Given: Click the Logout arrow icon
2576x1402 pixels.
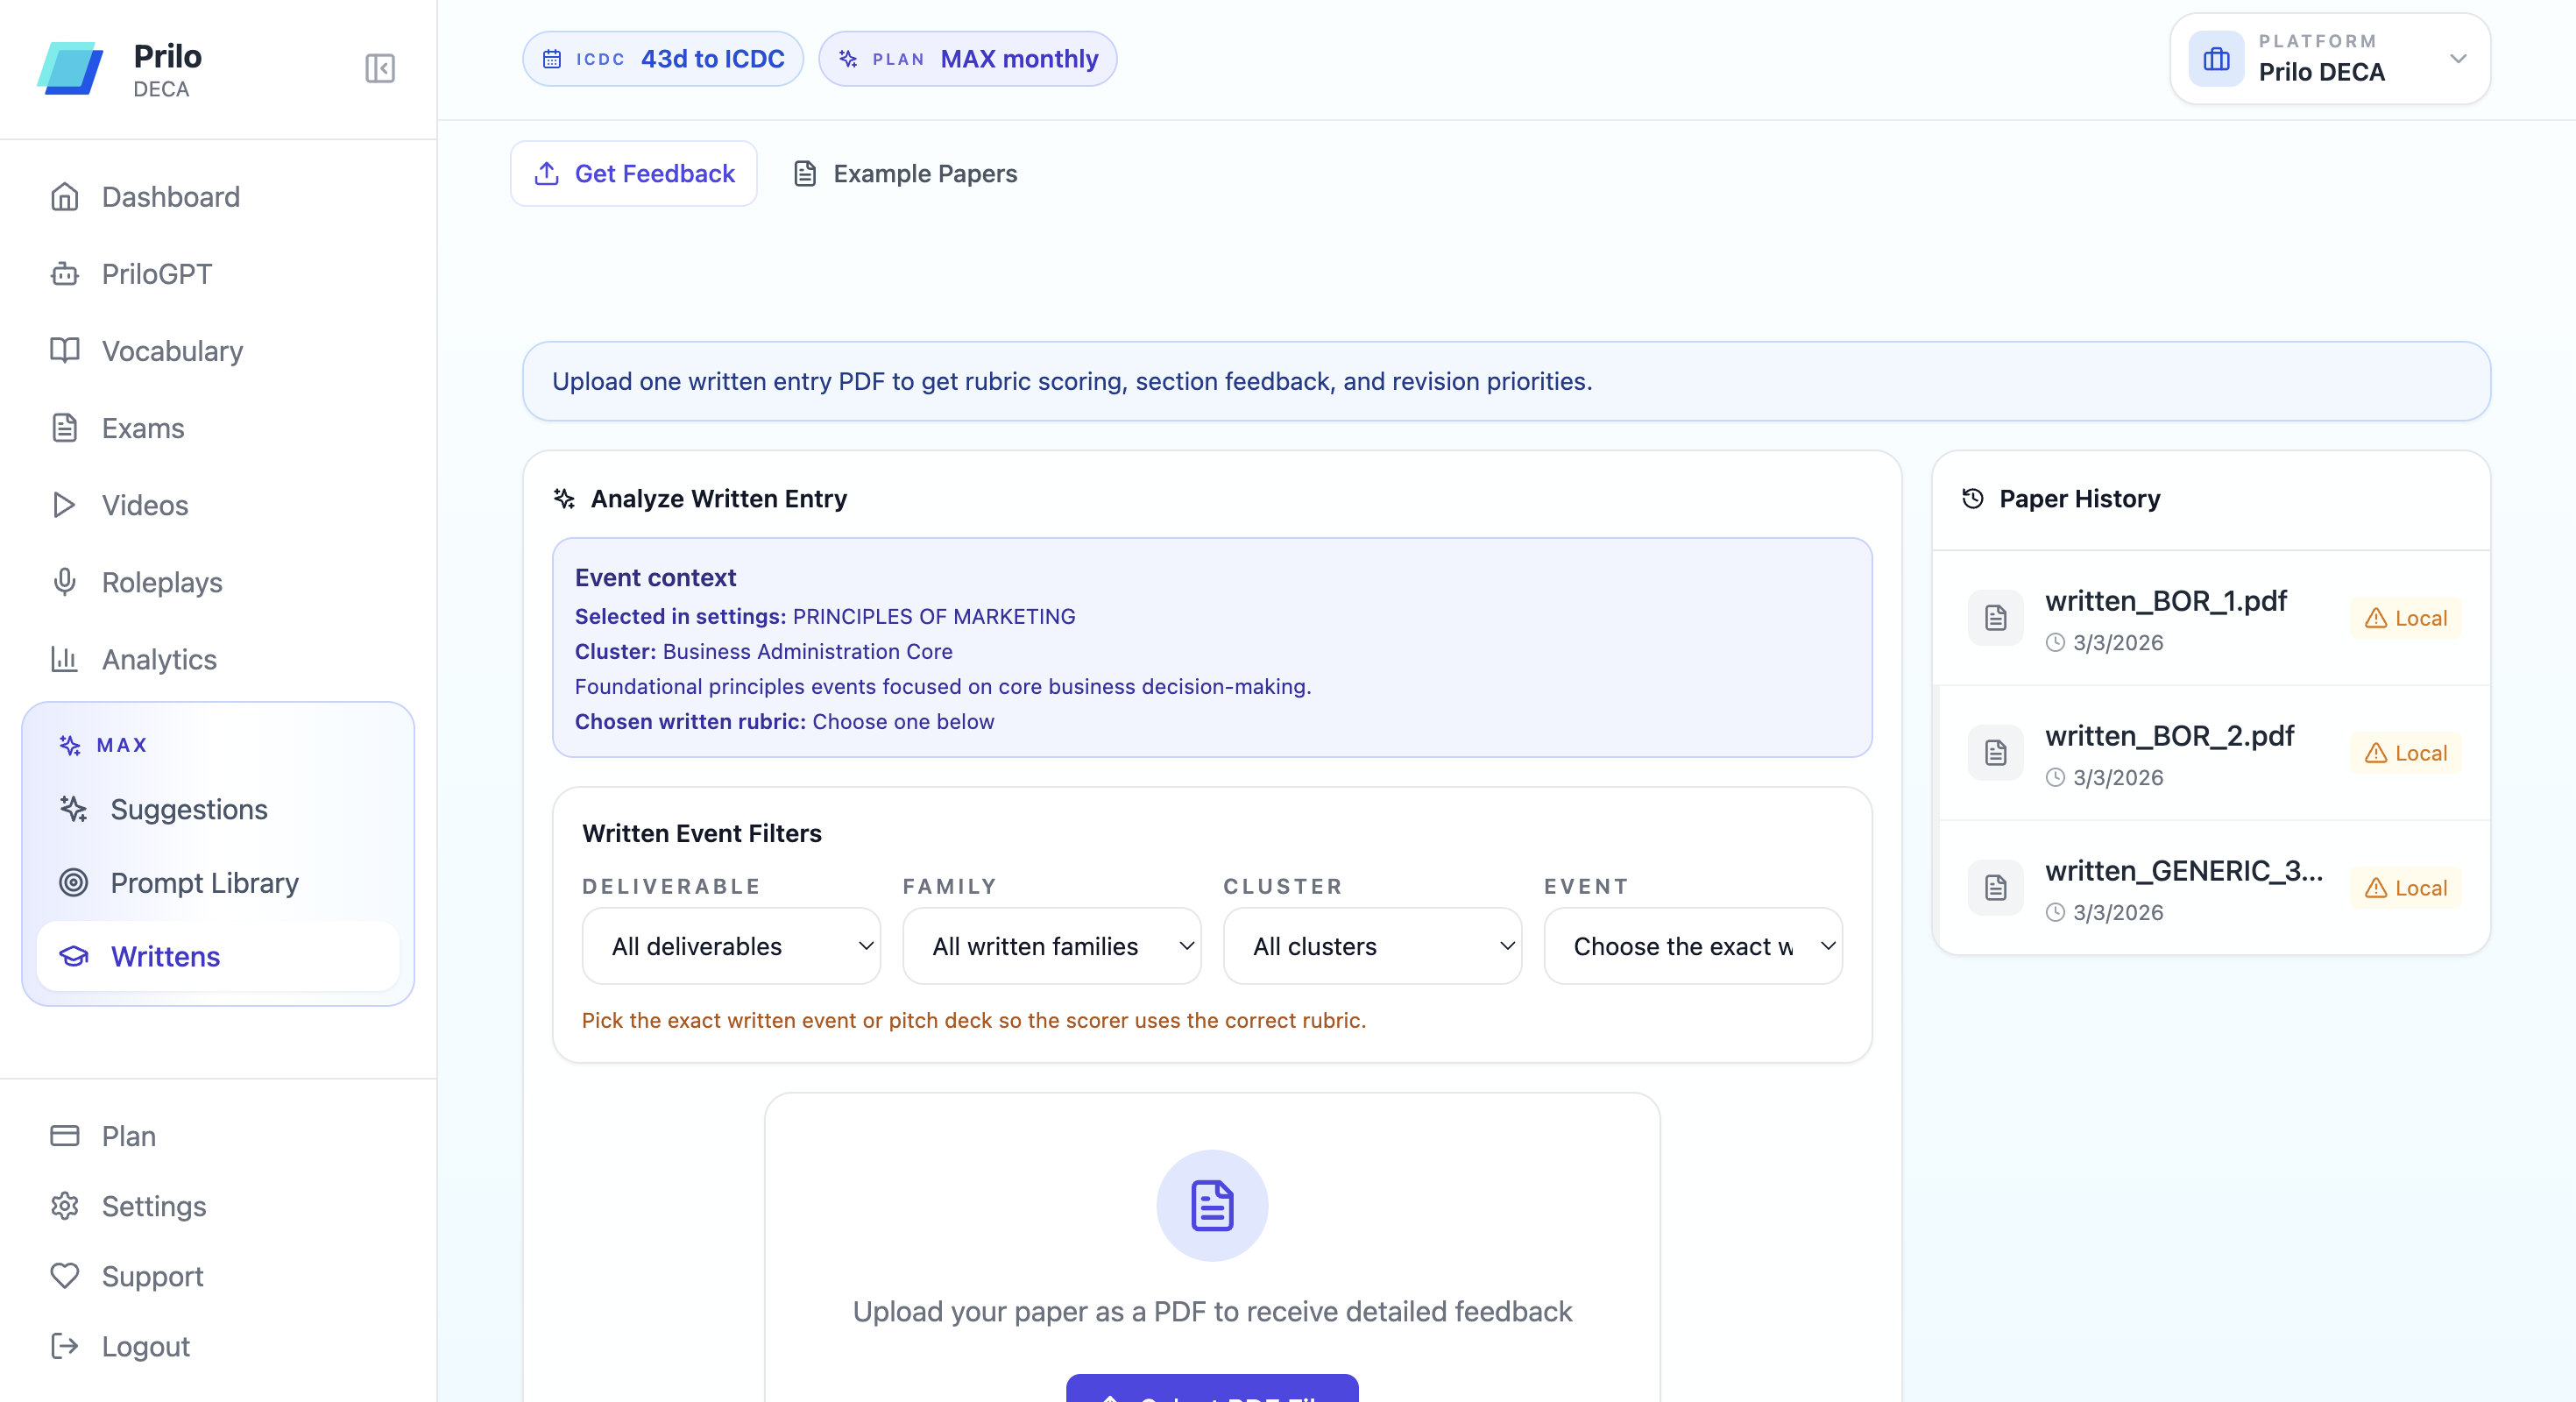Looking at the screenshot, I should click(x=65, y=1346).
